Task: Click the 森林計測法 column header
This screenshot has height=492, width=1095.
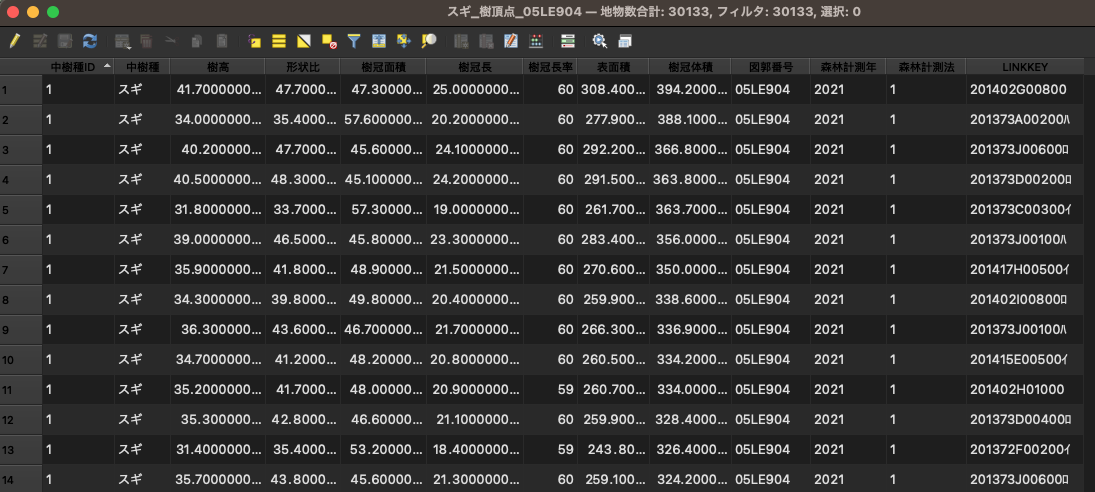Action: pyautogui.click(x=926, y=66)
